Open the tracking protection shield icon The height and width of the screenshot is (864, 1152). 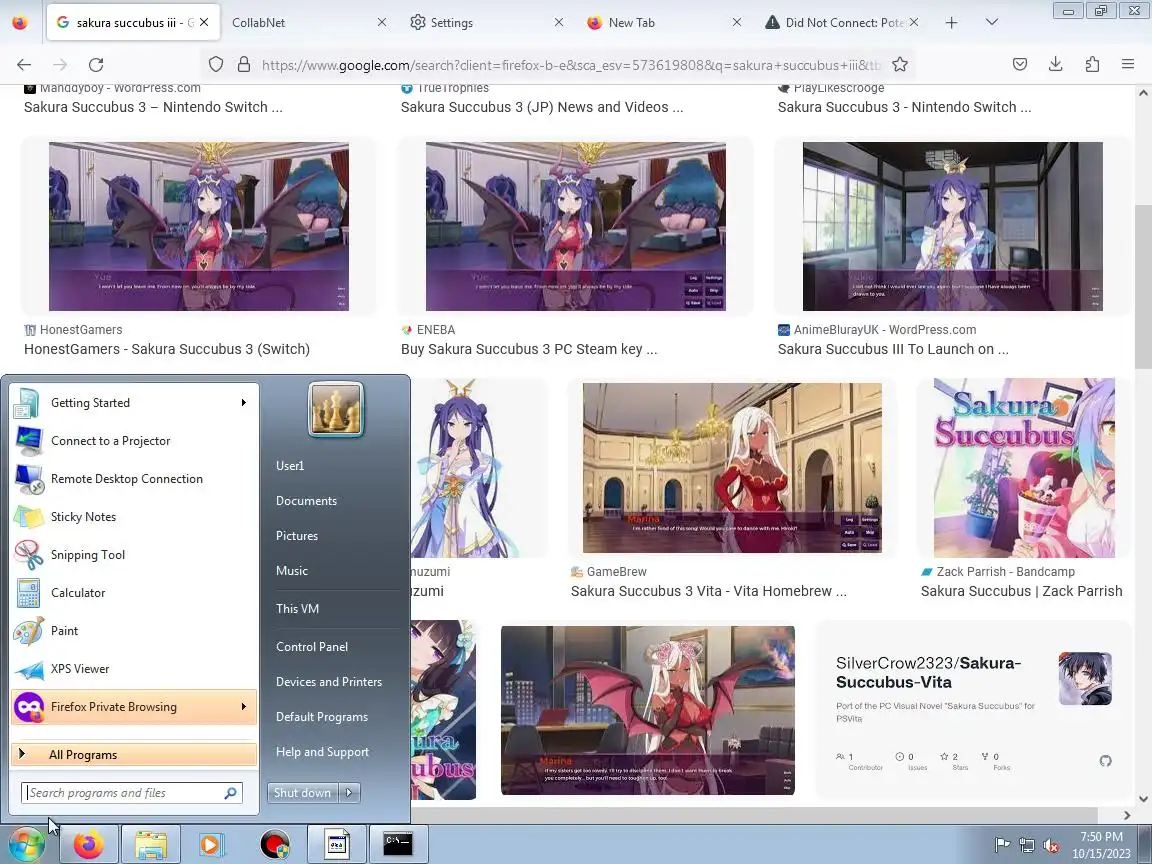[215, 65]
